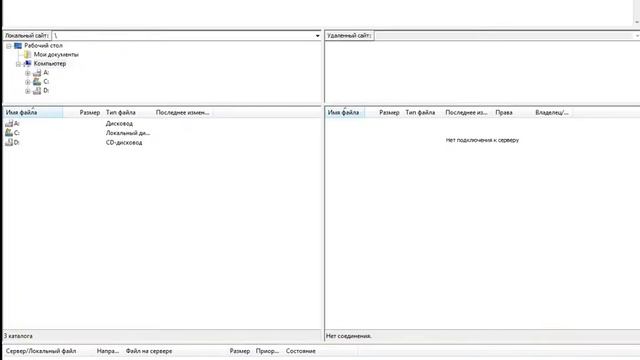Expand the D: drive tree node
Viewport: 640px width, 360px height.
[28, 91]
